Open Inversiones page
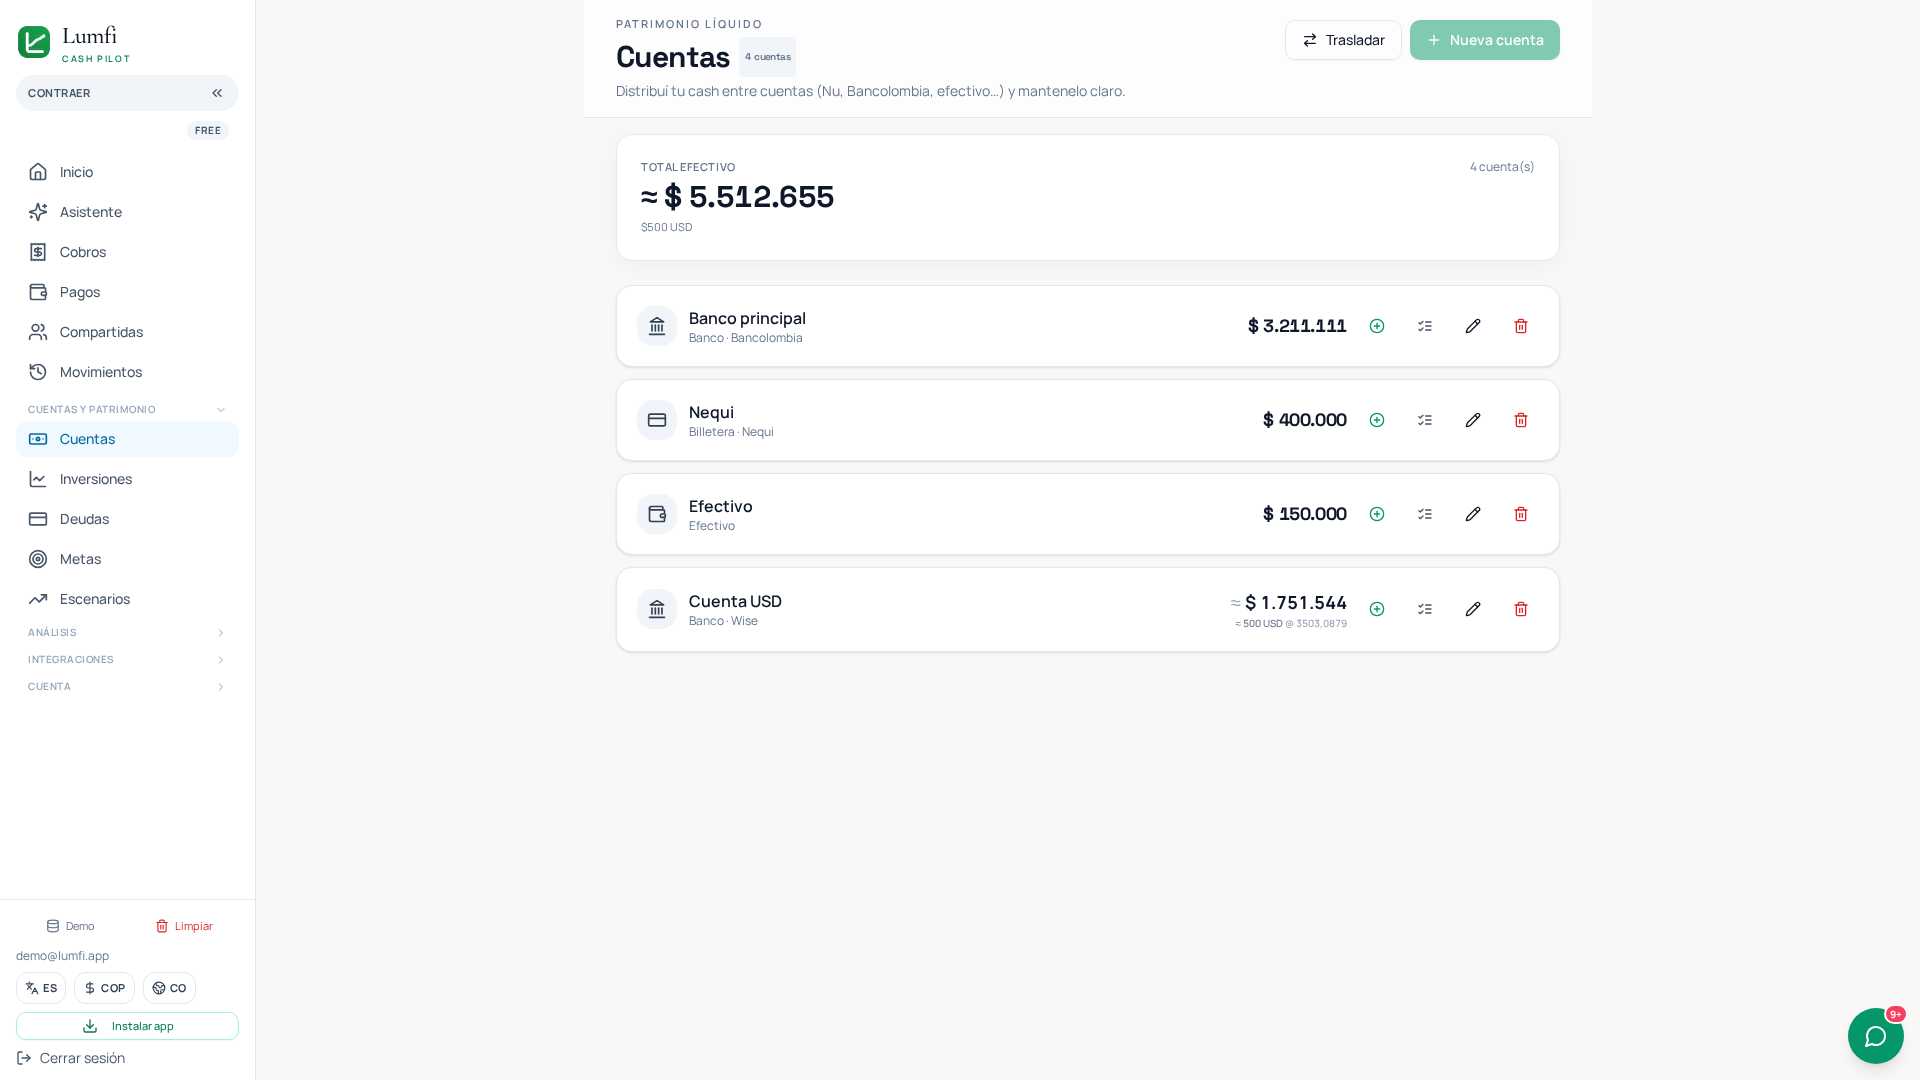Screen dimensions: 1920x1080 pos(127,479)
